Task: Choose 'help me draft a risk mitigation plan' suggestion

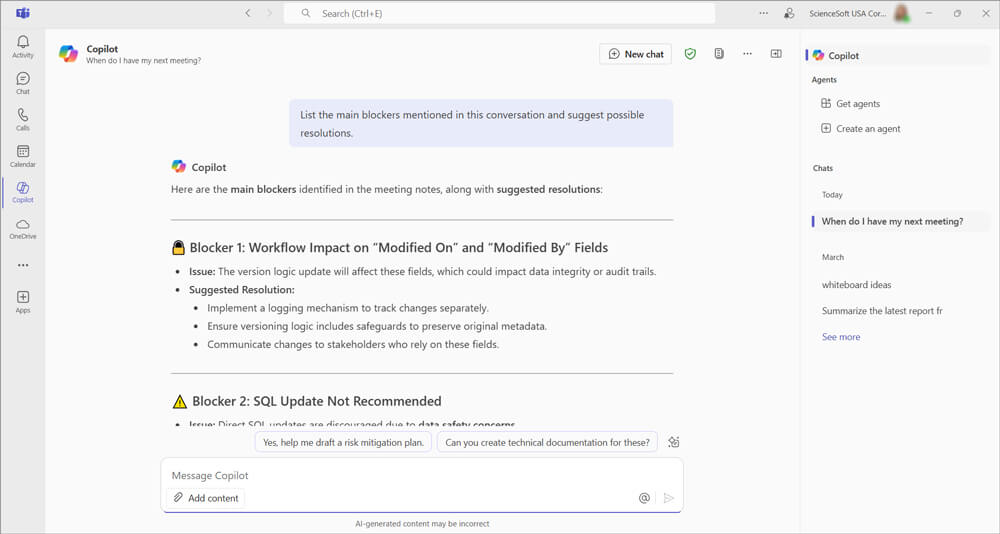Action: point(343,442)
